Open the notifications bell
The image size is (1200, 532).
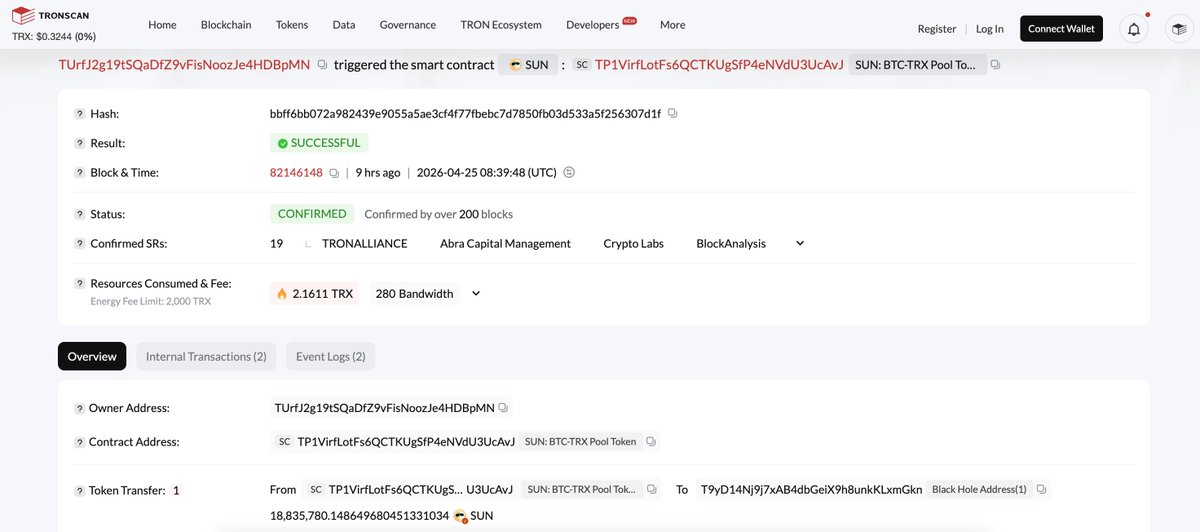[x=1134, y=28]
